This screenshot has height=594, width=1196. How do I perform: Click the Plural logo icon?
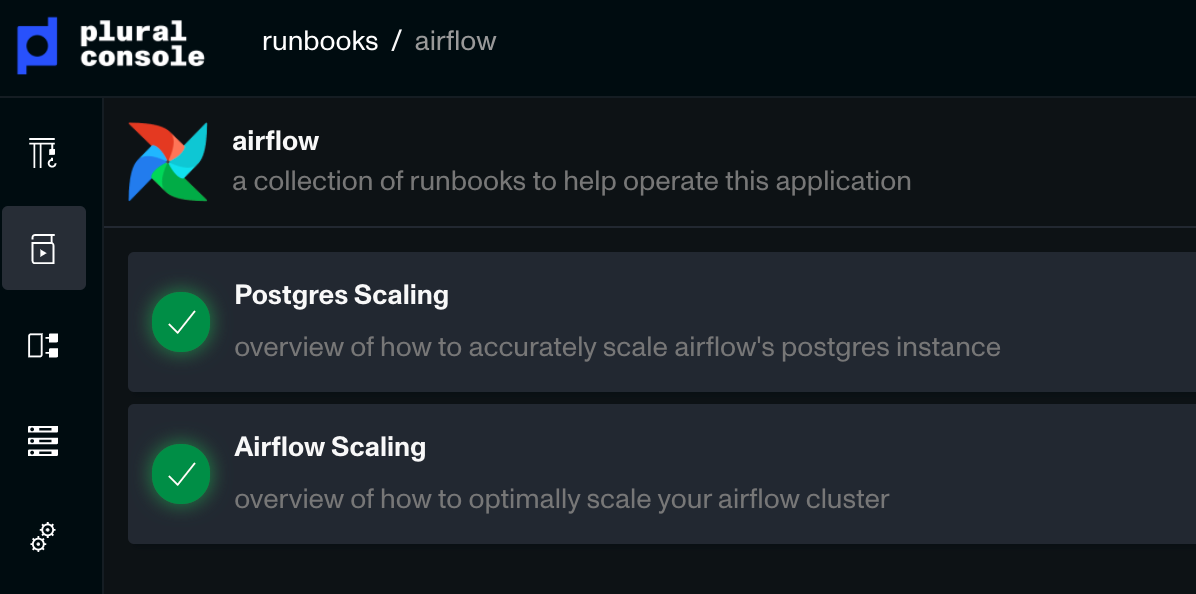pos(37,46)
